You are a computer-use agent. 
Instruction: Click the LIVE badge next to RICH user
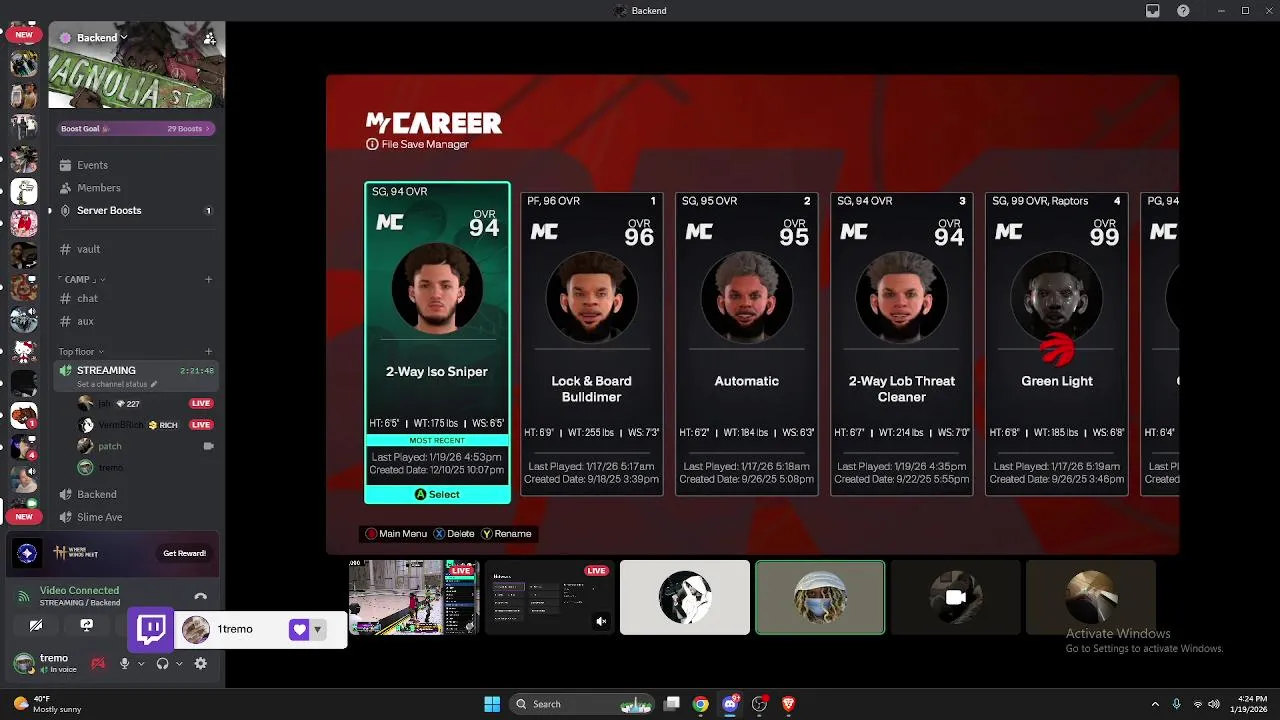tap(201, 425)
